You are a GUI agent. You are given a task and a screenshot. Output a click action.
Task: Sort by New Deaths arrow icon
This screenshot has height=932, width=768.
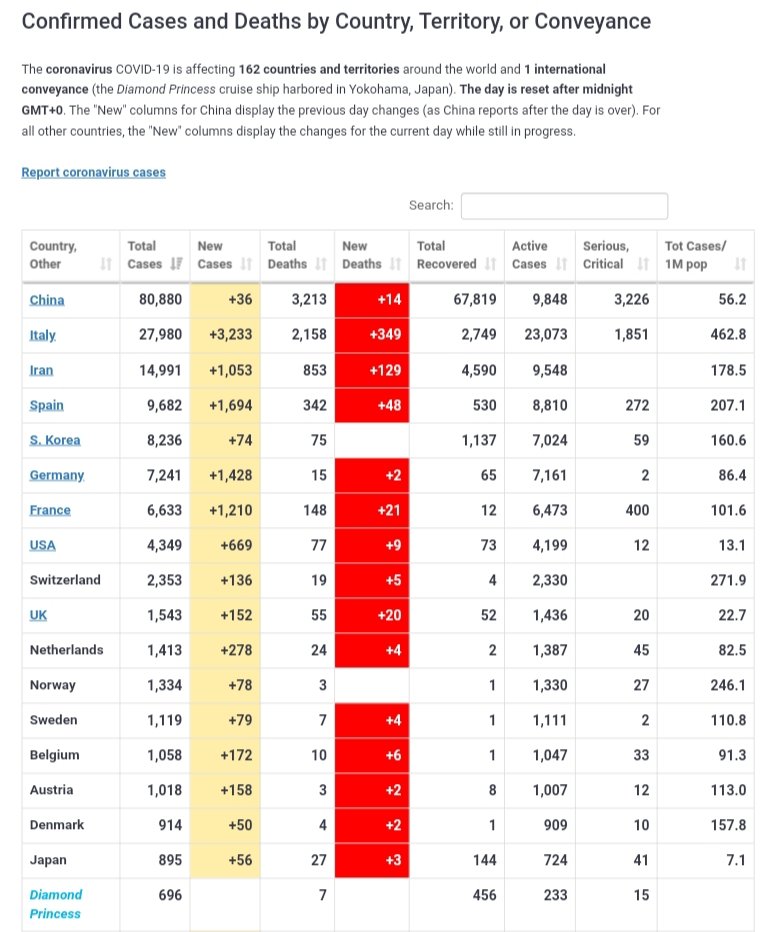(395, 263)
